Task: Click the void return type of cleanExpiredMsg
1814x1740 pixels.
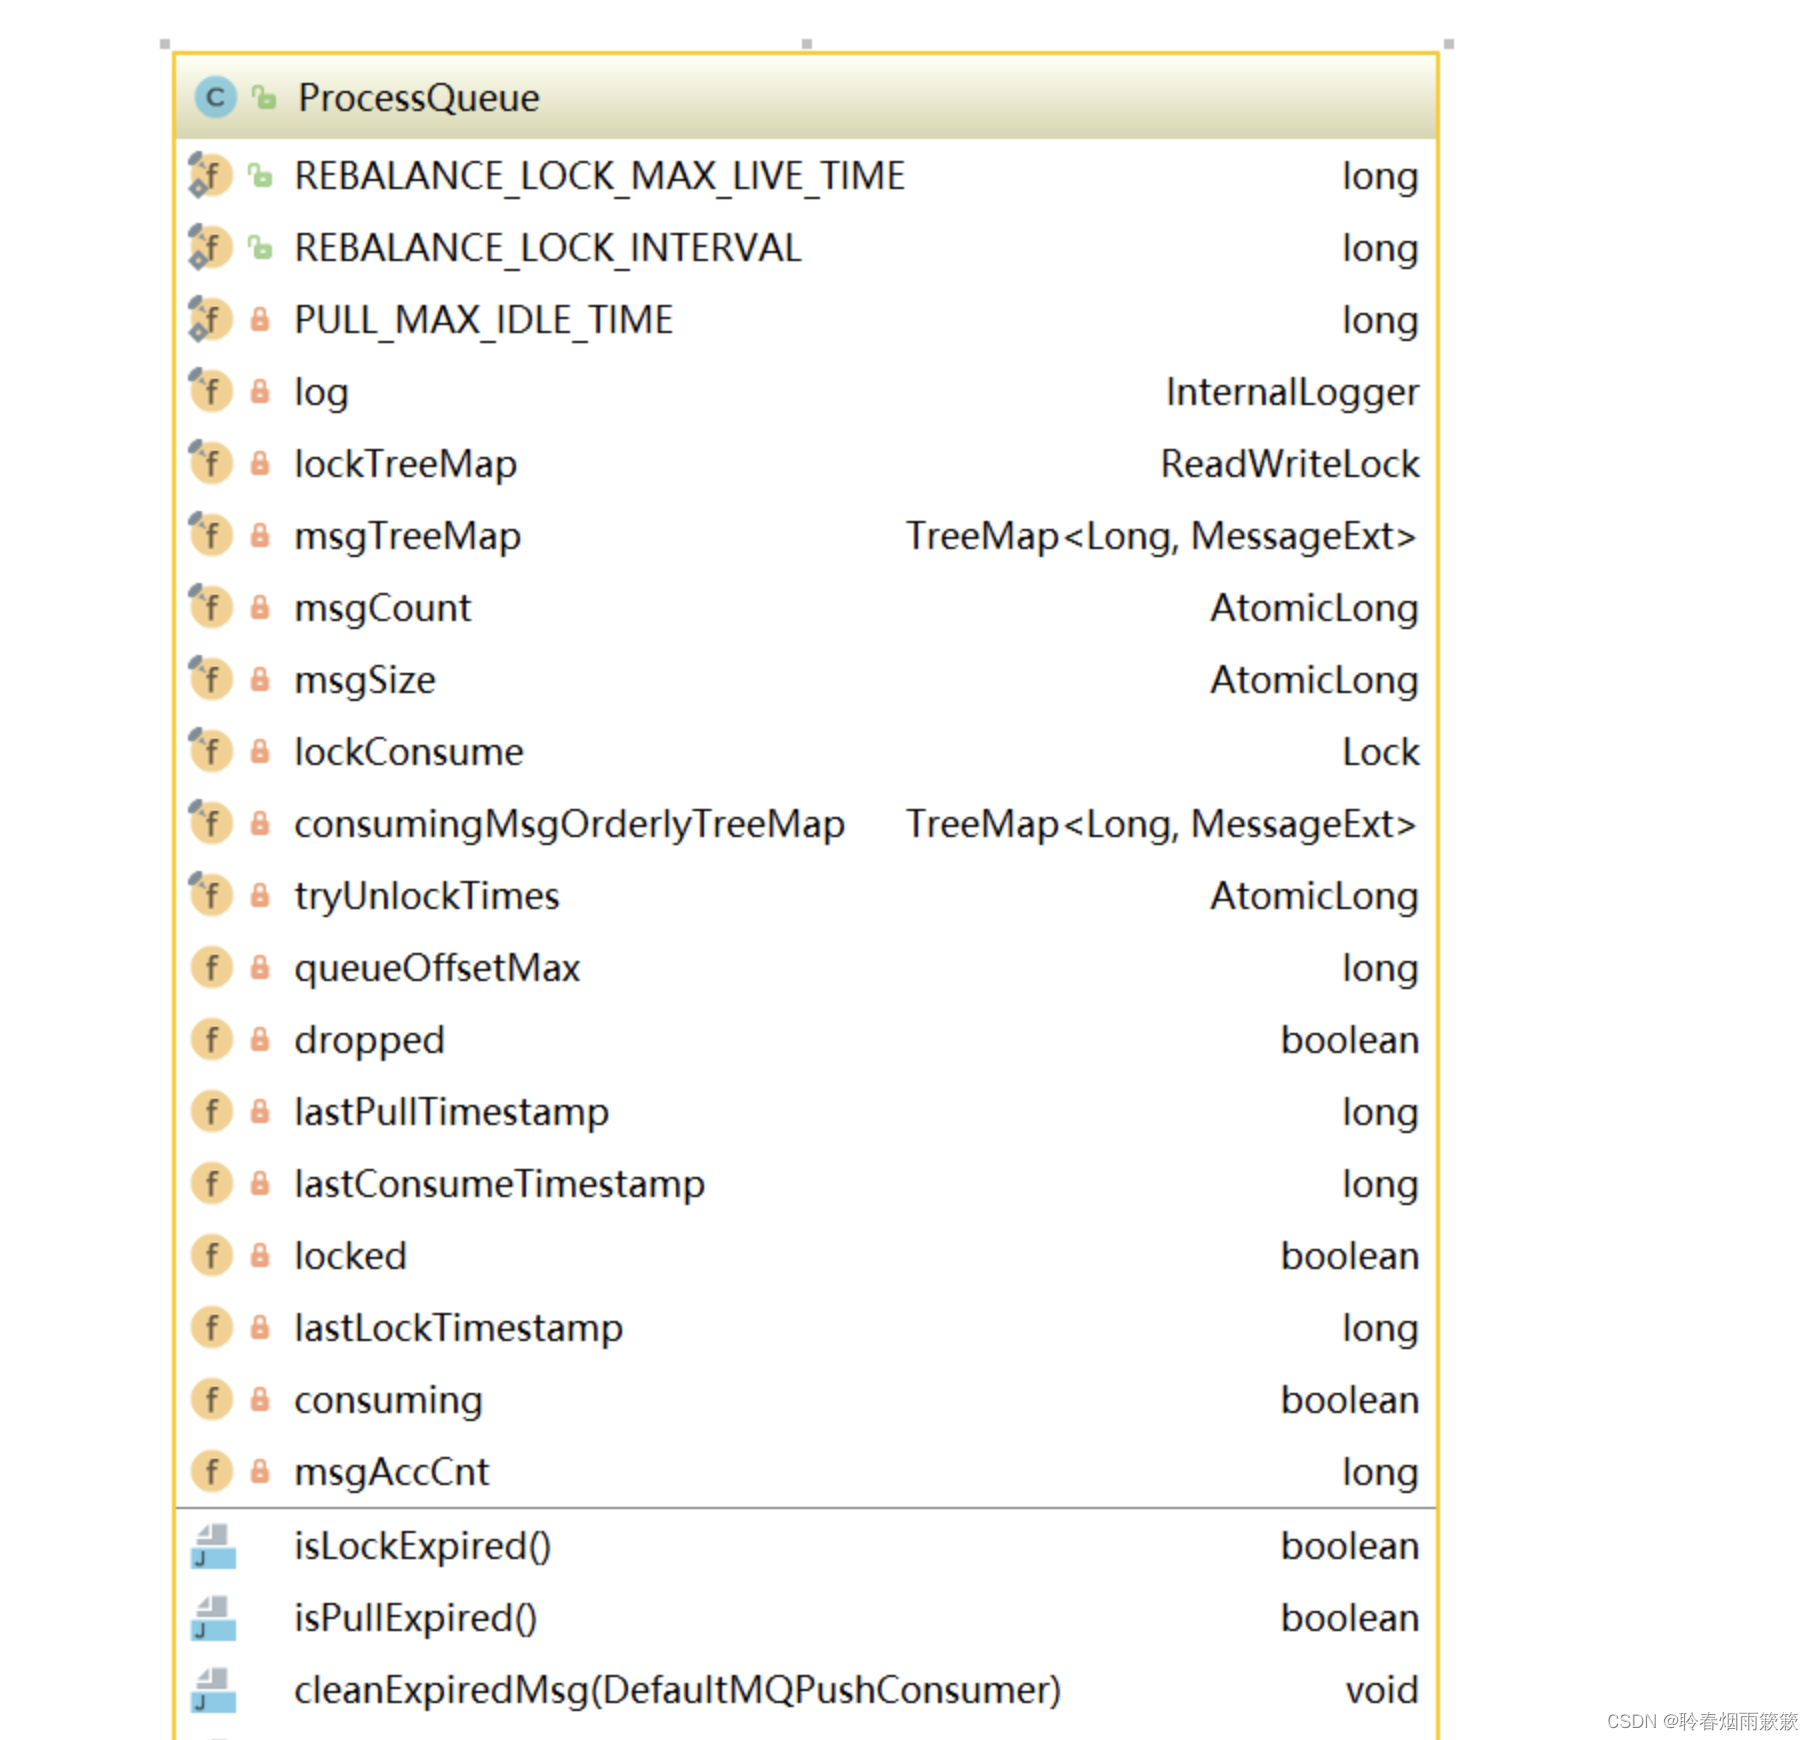Action: coord(1382,1690)
